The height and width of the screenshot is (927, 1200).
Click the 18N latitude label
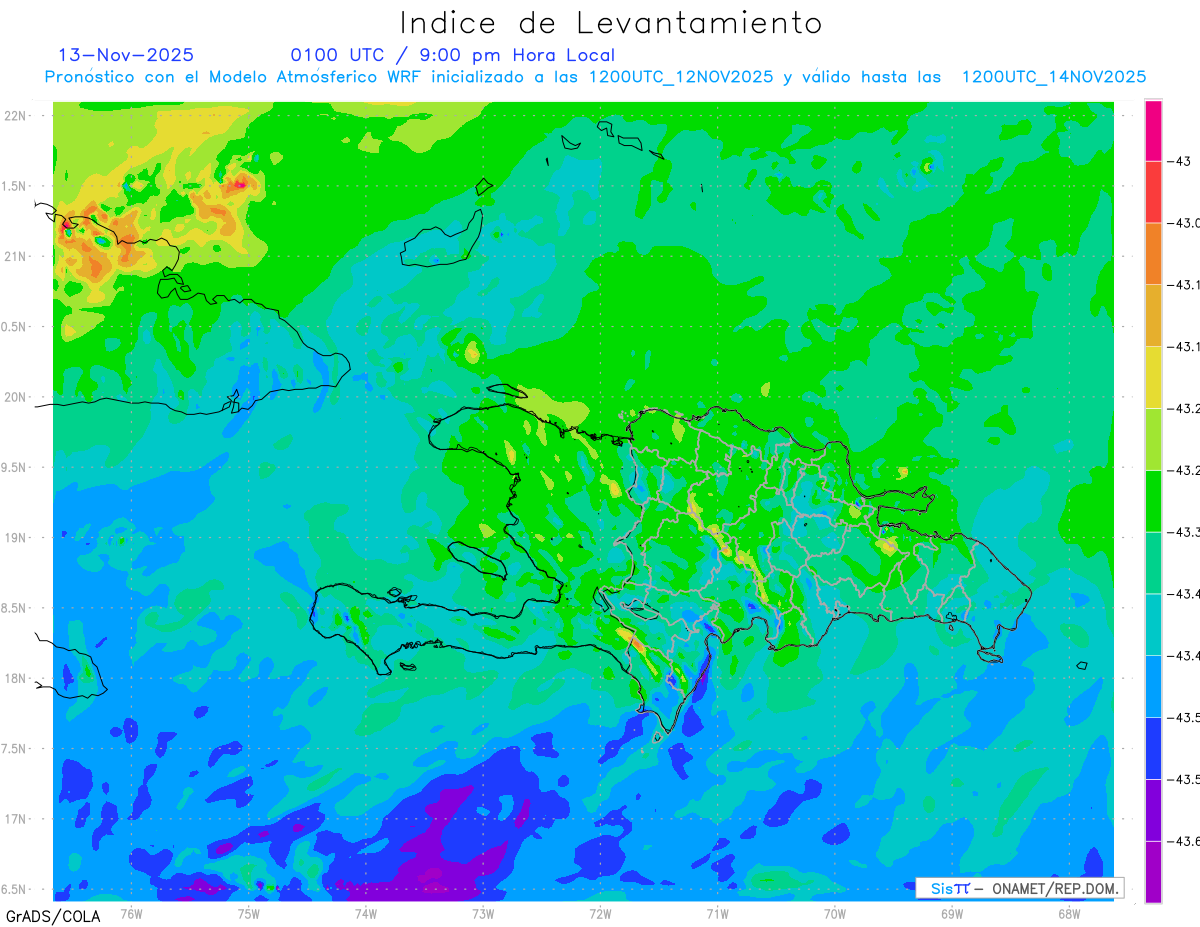(15, 679)
